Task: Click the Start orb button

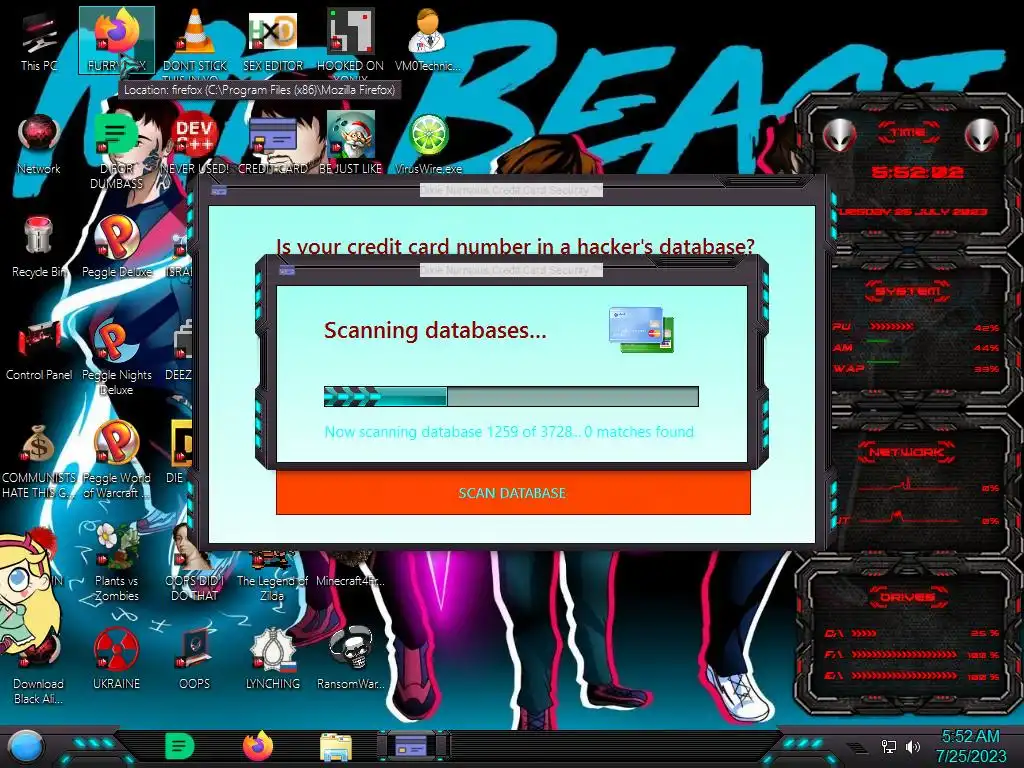Action: (x=26, y=747)
